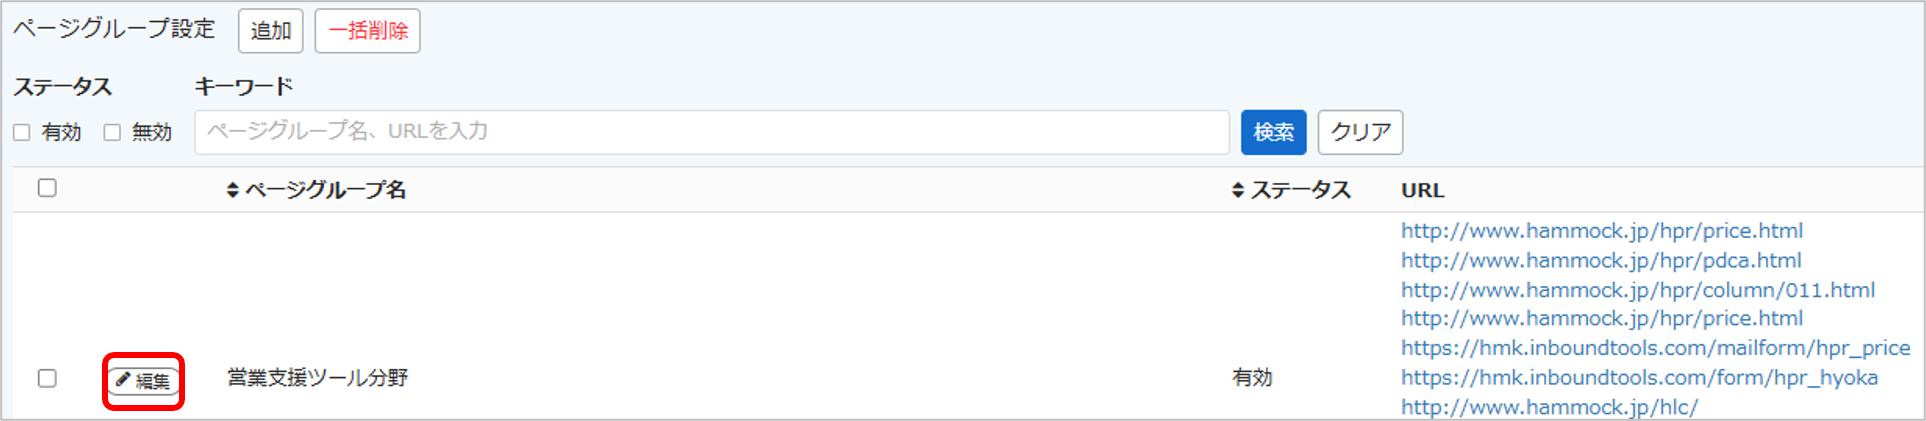Open the hpr/column/011.html link

point(1638,290)
